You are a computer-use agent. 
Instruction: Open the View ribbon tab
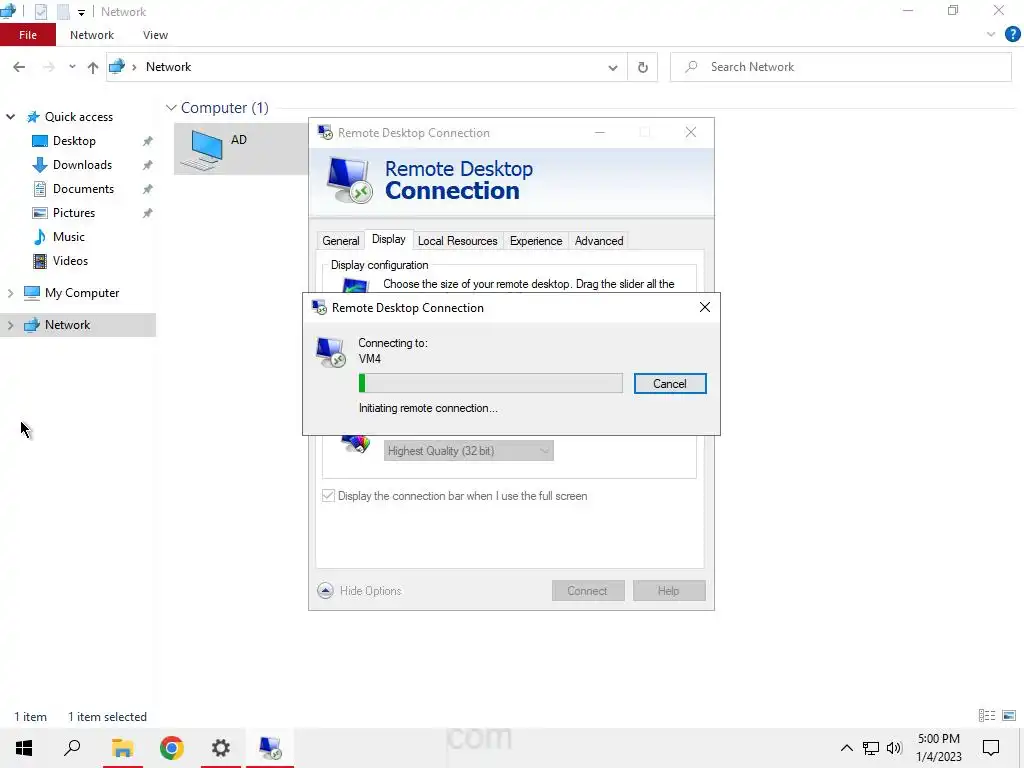pos(155,35)
